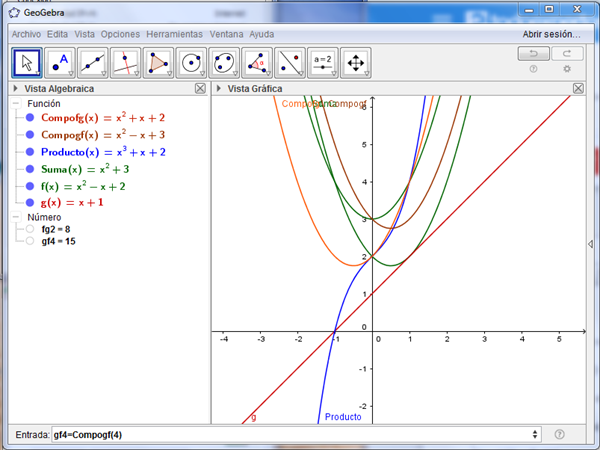Collapse the Función tree group

tap(17, 103)
